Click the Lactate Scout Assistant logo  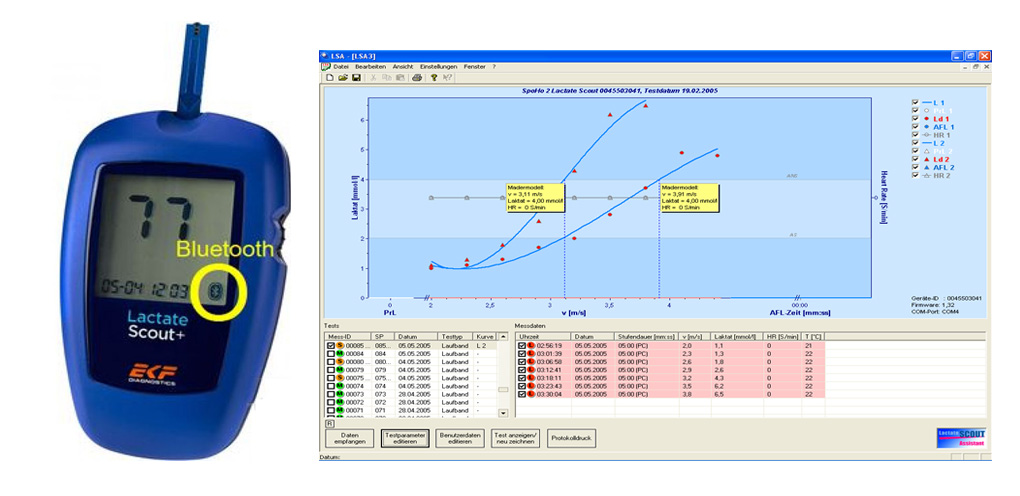click(961, 437)
